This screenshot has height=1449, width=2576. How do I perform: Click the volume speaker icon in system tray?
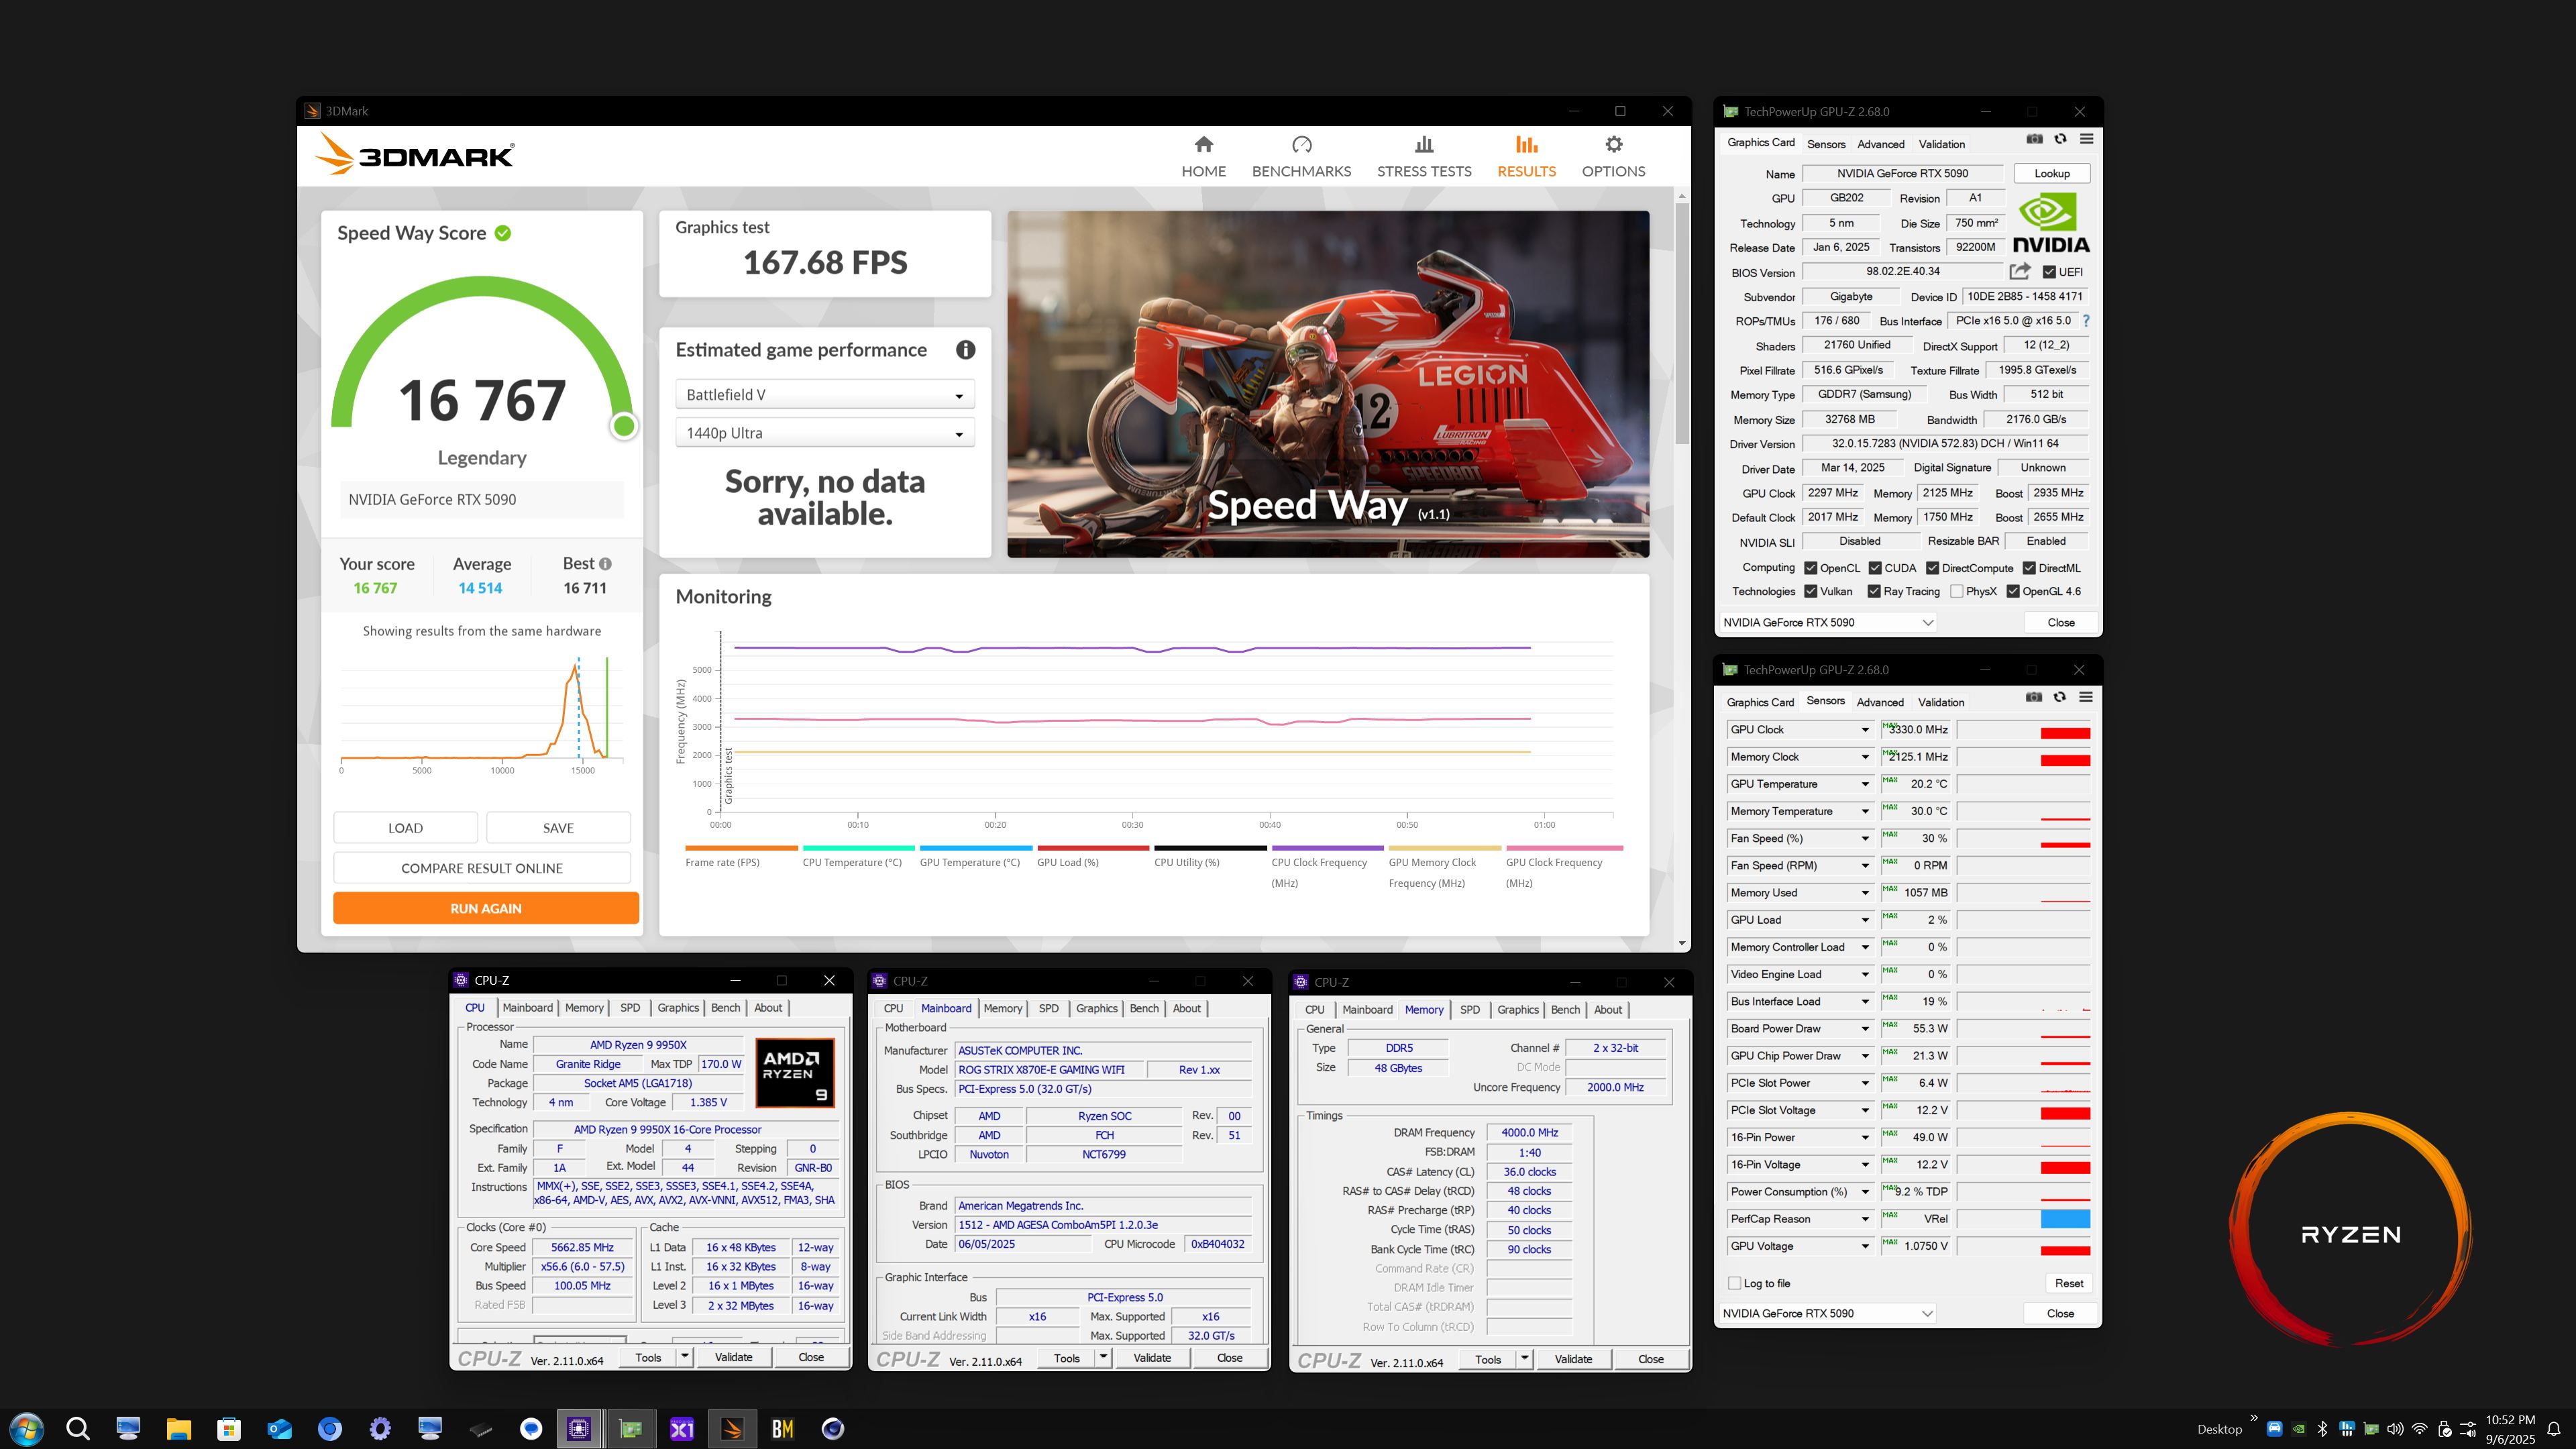pos(2395,1429)
